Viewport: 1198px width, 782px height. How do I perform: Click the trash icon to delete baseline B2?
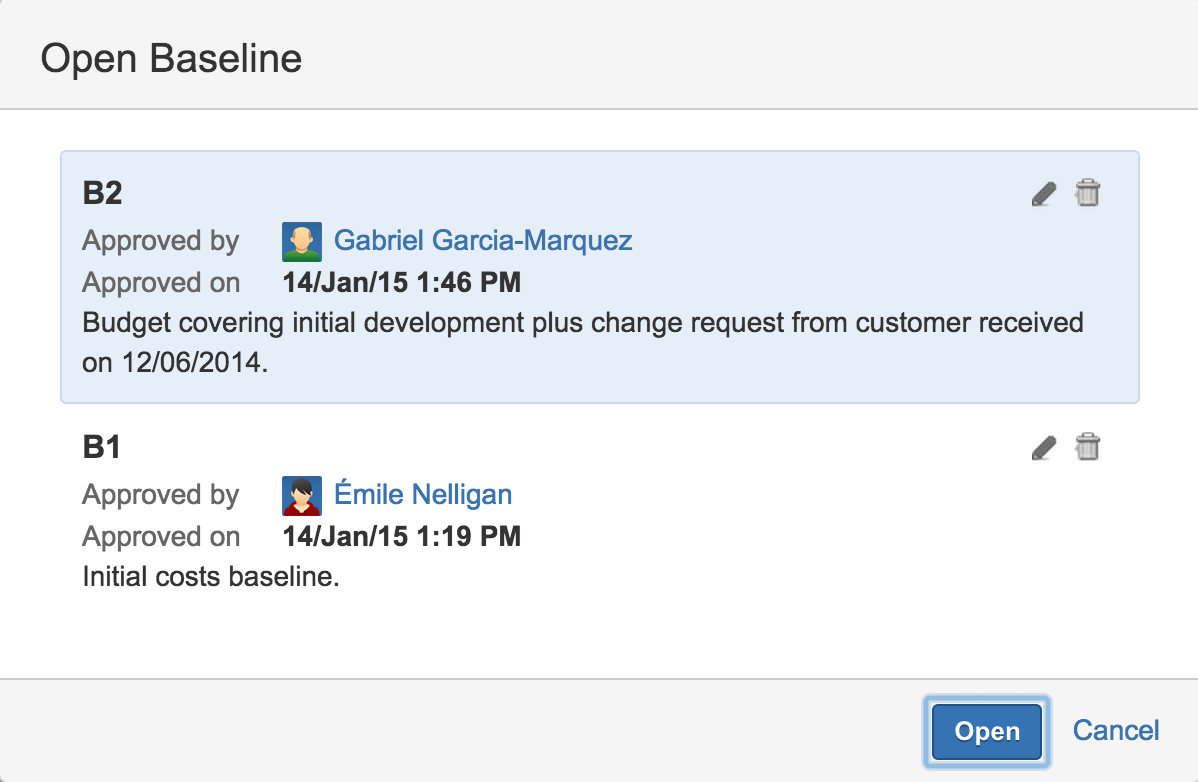[x=1088, y=193]
